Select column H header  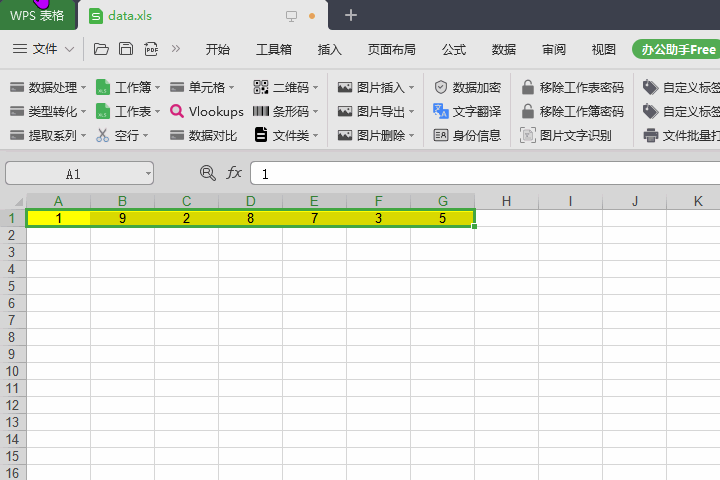coord(506,201)
